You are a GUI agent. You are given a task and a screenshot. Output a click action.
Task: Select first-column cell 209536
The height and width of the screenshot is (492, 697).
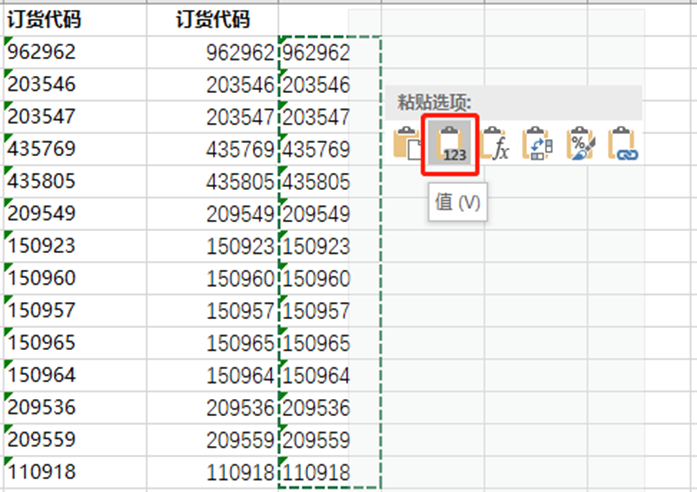click(75, 408)
